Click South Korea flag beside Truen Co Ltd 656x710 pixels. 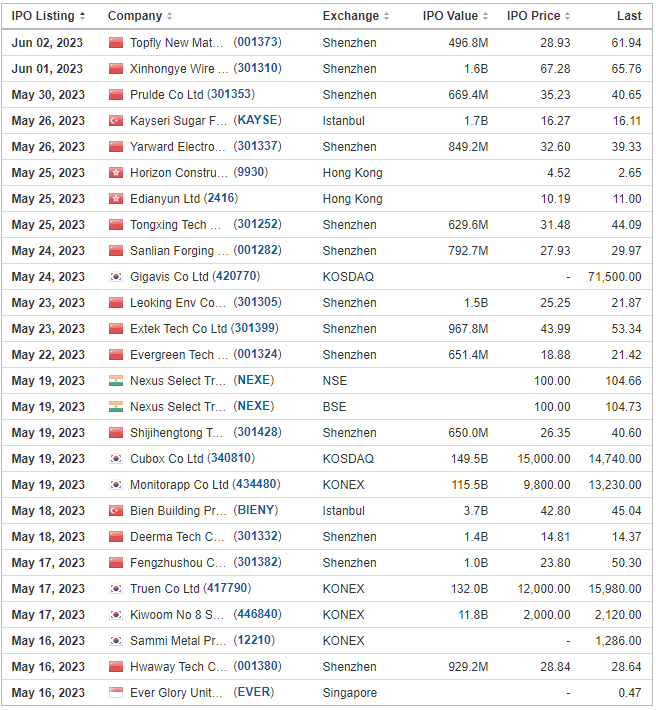(116, 589)
